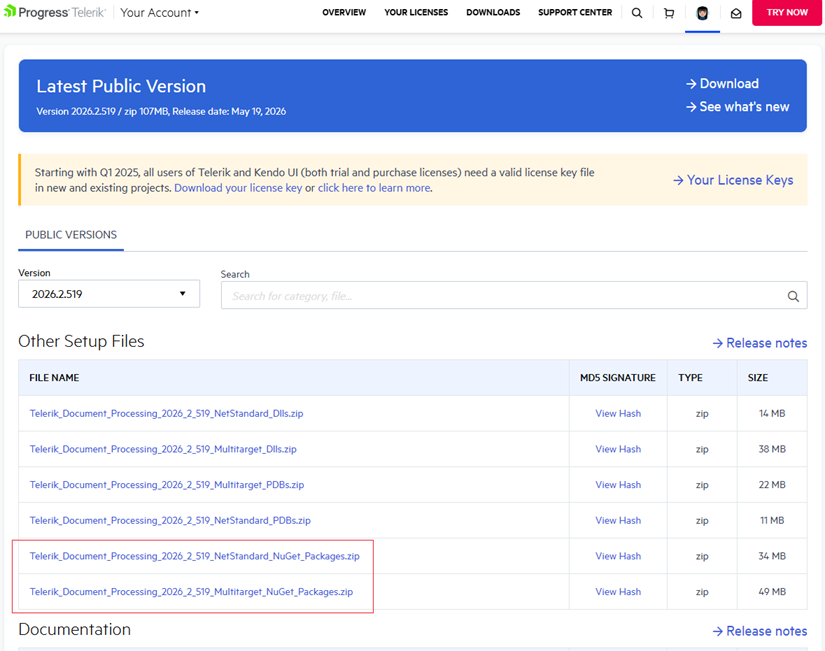
Task: Download Multitarget_NuGet_Packages.zip file
Action: click(x=191, y=592)
